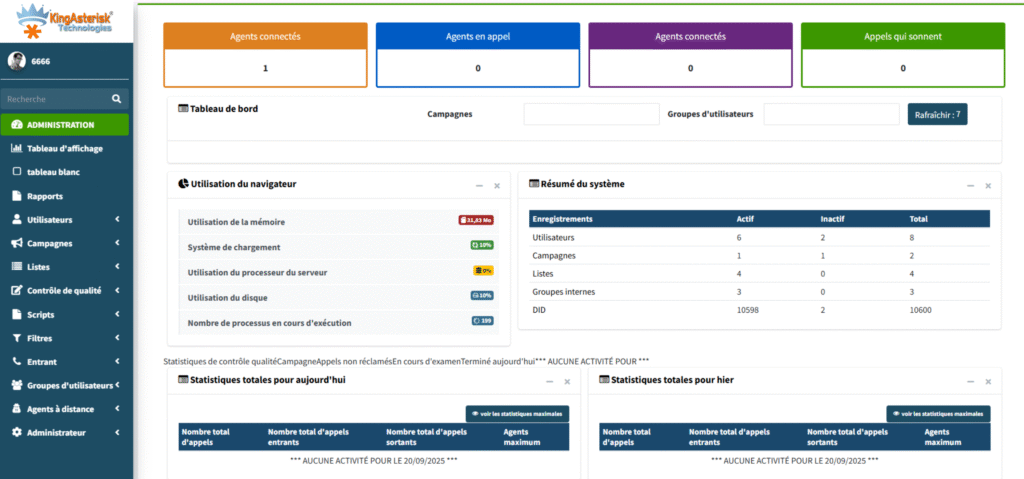The image size is (1024, 479).
Task: Open Tableau d'affichage in sidebar
Action: [x=64, y=148]
